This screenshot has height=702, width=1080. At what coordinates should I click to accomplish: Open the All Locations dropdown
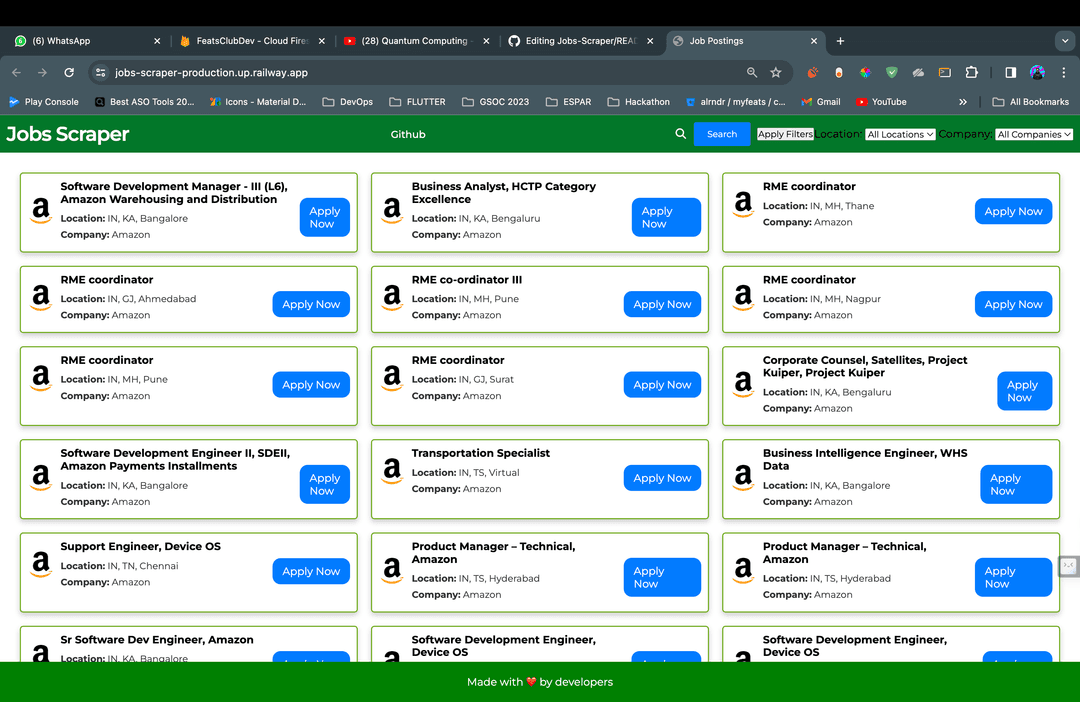point(900,134)
